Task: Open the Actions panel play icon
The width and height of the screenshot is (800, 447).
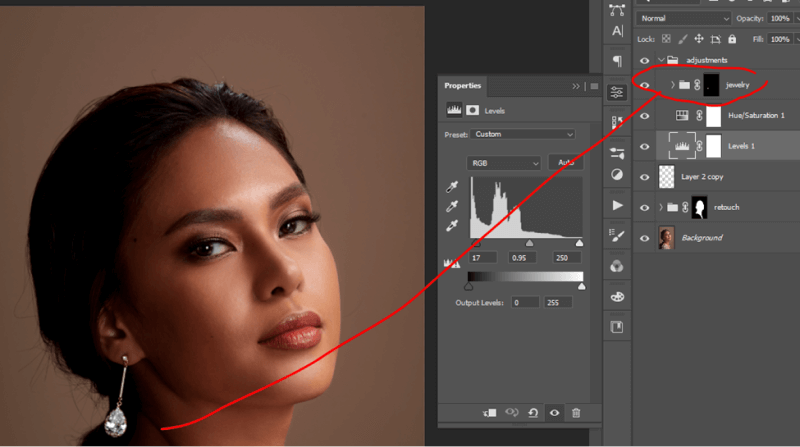Action: coord(617,205)
